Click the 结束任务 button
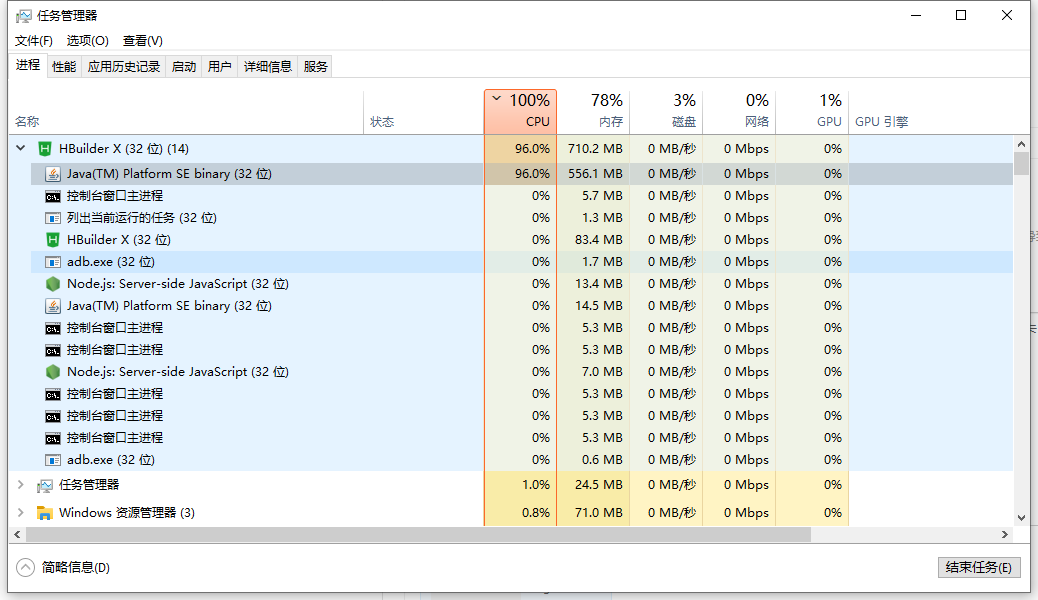1038x600 pixels. (979, 567)
